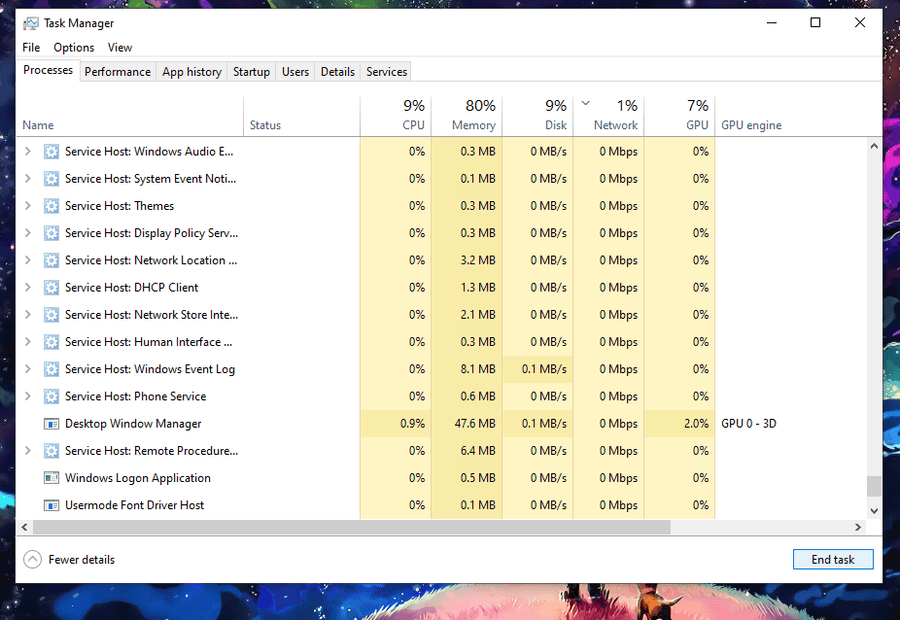
Task: Collapse view with Fewer details arrow icon
Action: tap(33, 559)
